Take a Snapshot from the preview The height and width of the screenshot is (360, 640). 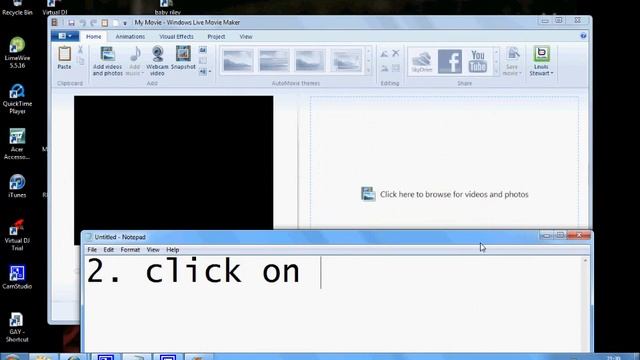(x=183, y=58)
